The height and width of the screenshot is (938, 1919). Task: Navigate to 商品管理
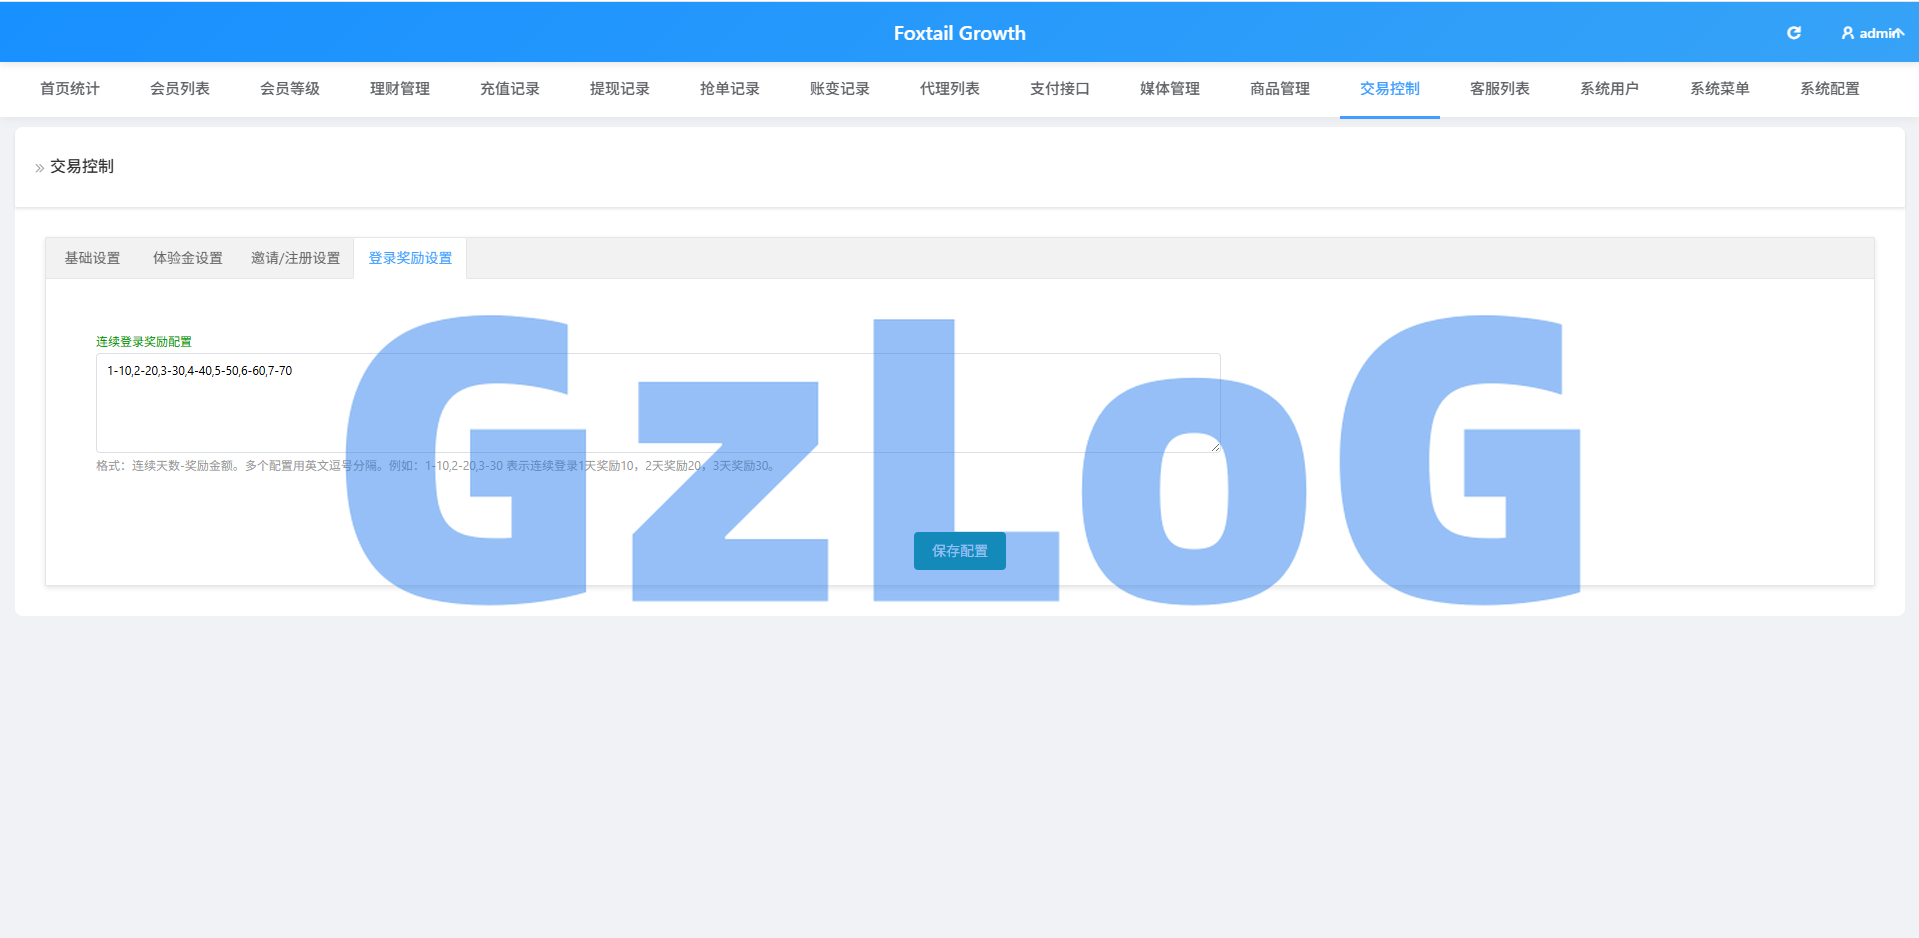(x=1280, y=89)
